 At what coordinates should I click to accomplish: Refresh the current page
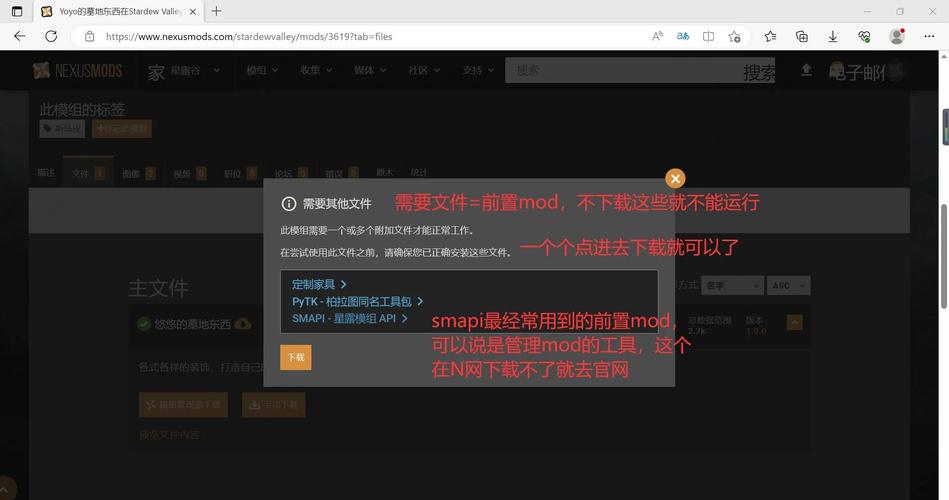point(51,36)
